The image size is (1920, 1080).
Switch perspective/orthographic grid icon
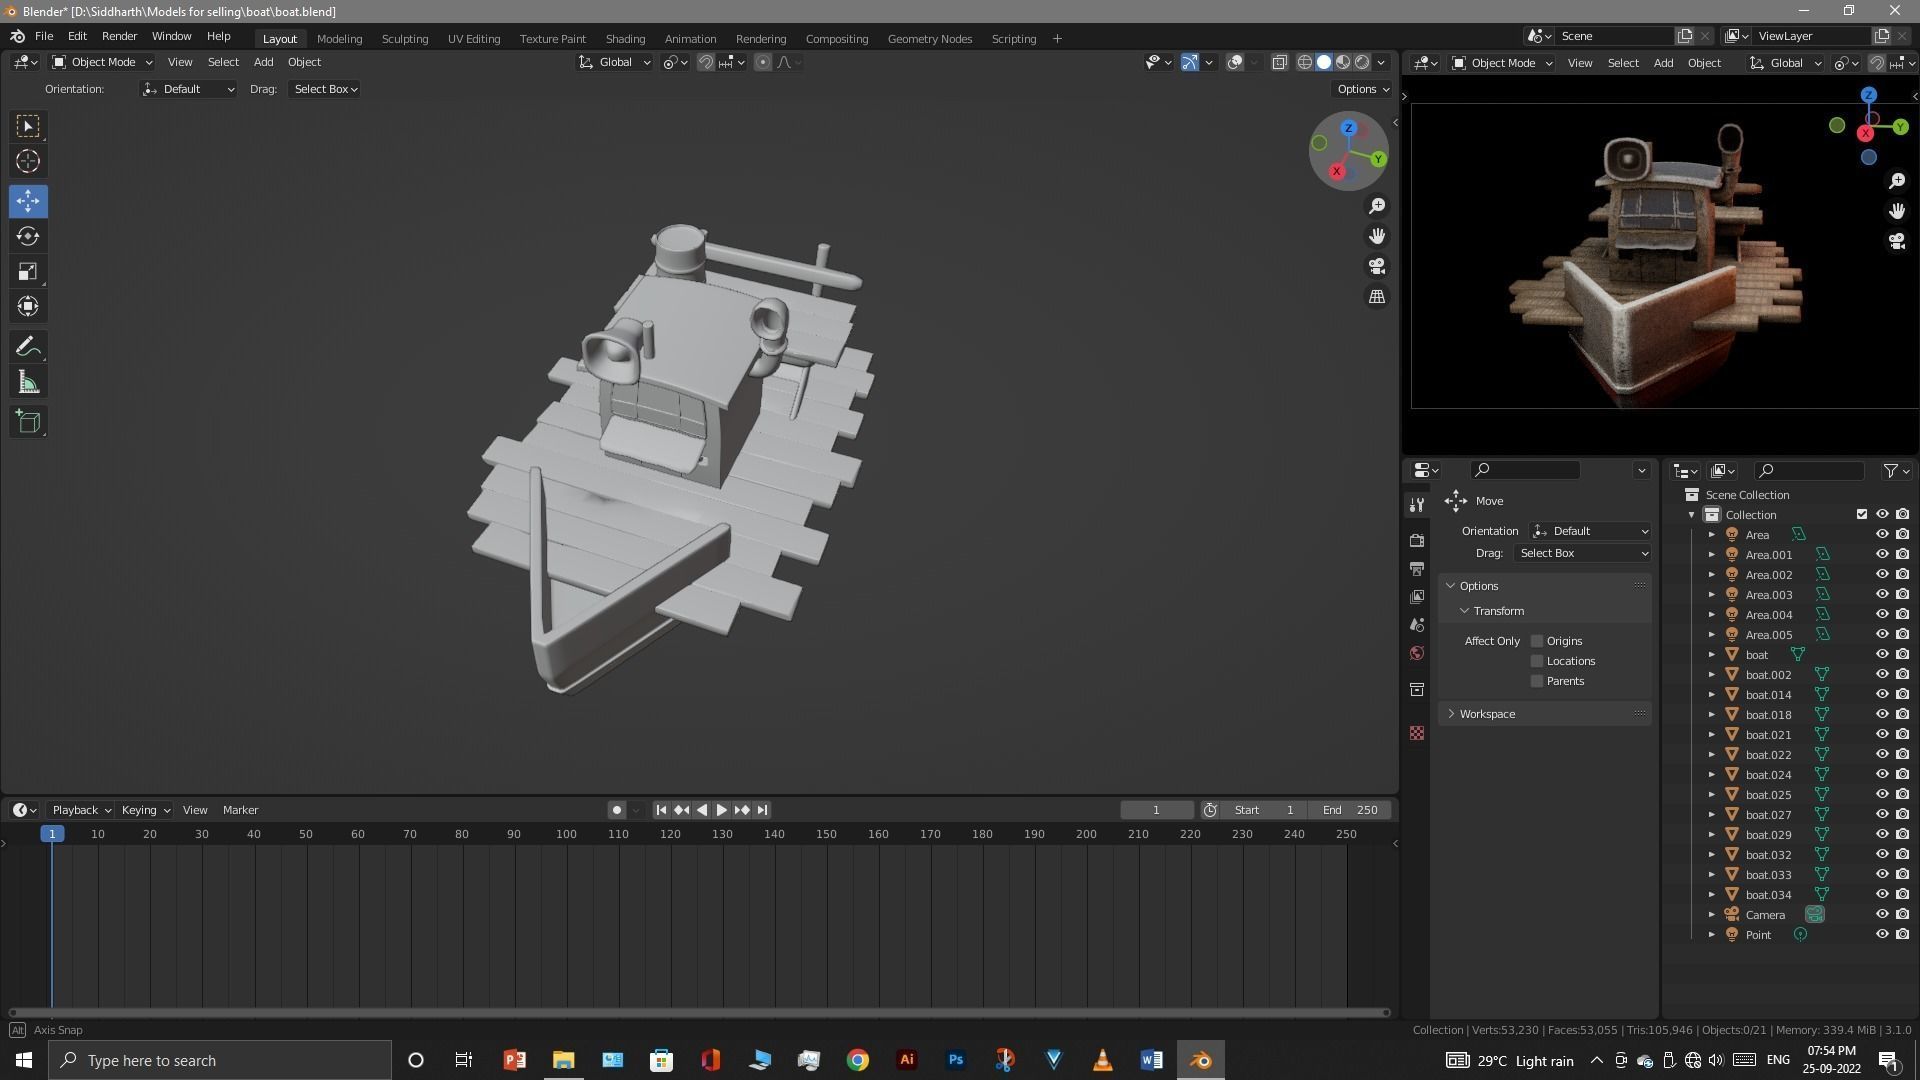click(x=1377, y=297)
